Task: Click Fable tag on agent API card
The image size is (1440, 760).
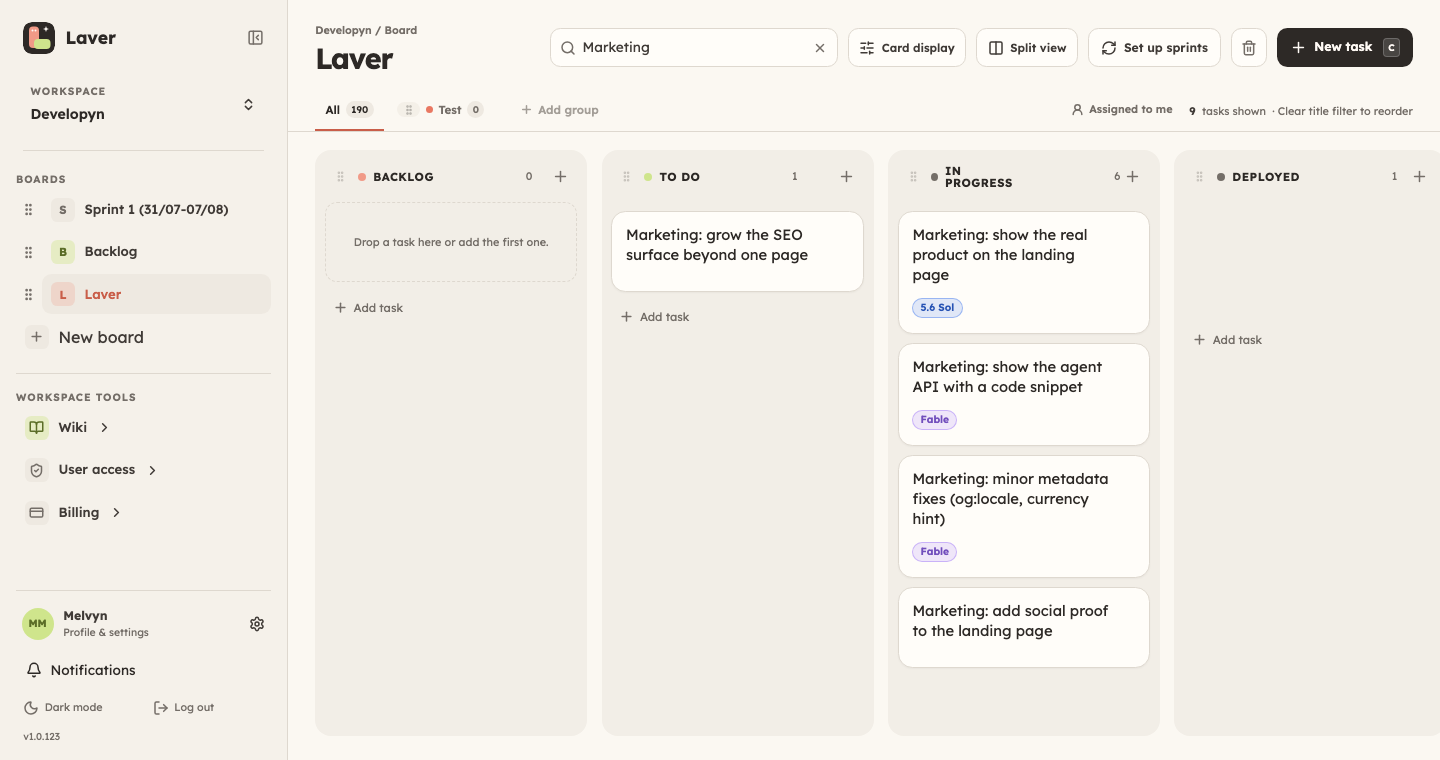Action: (934, 420)
